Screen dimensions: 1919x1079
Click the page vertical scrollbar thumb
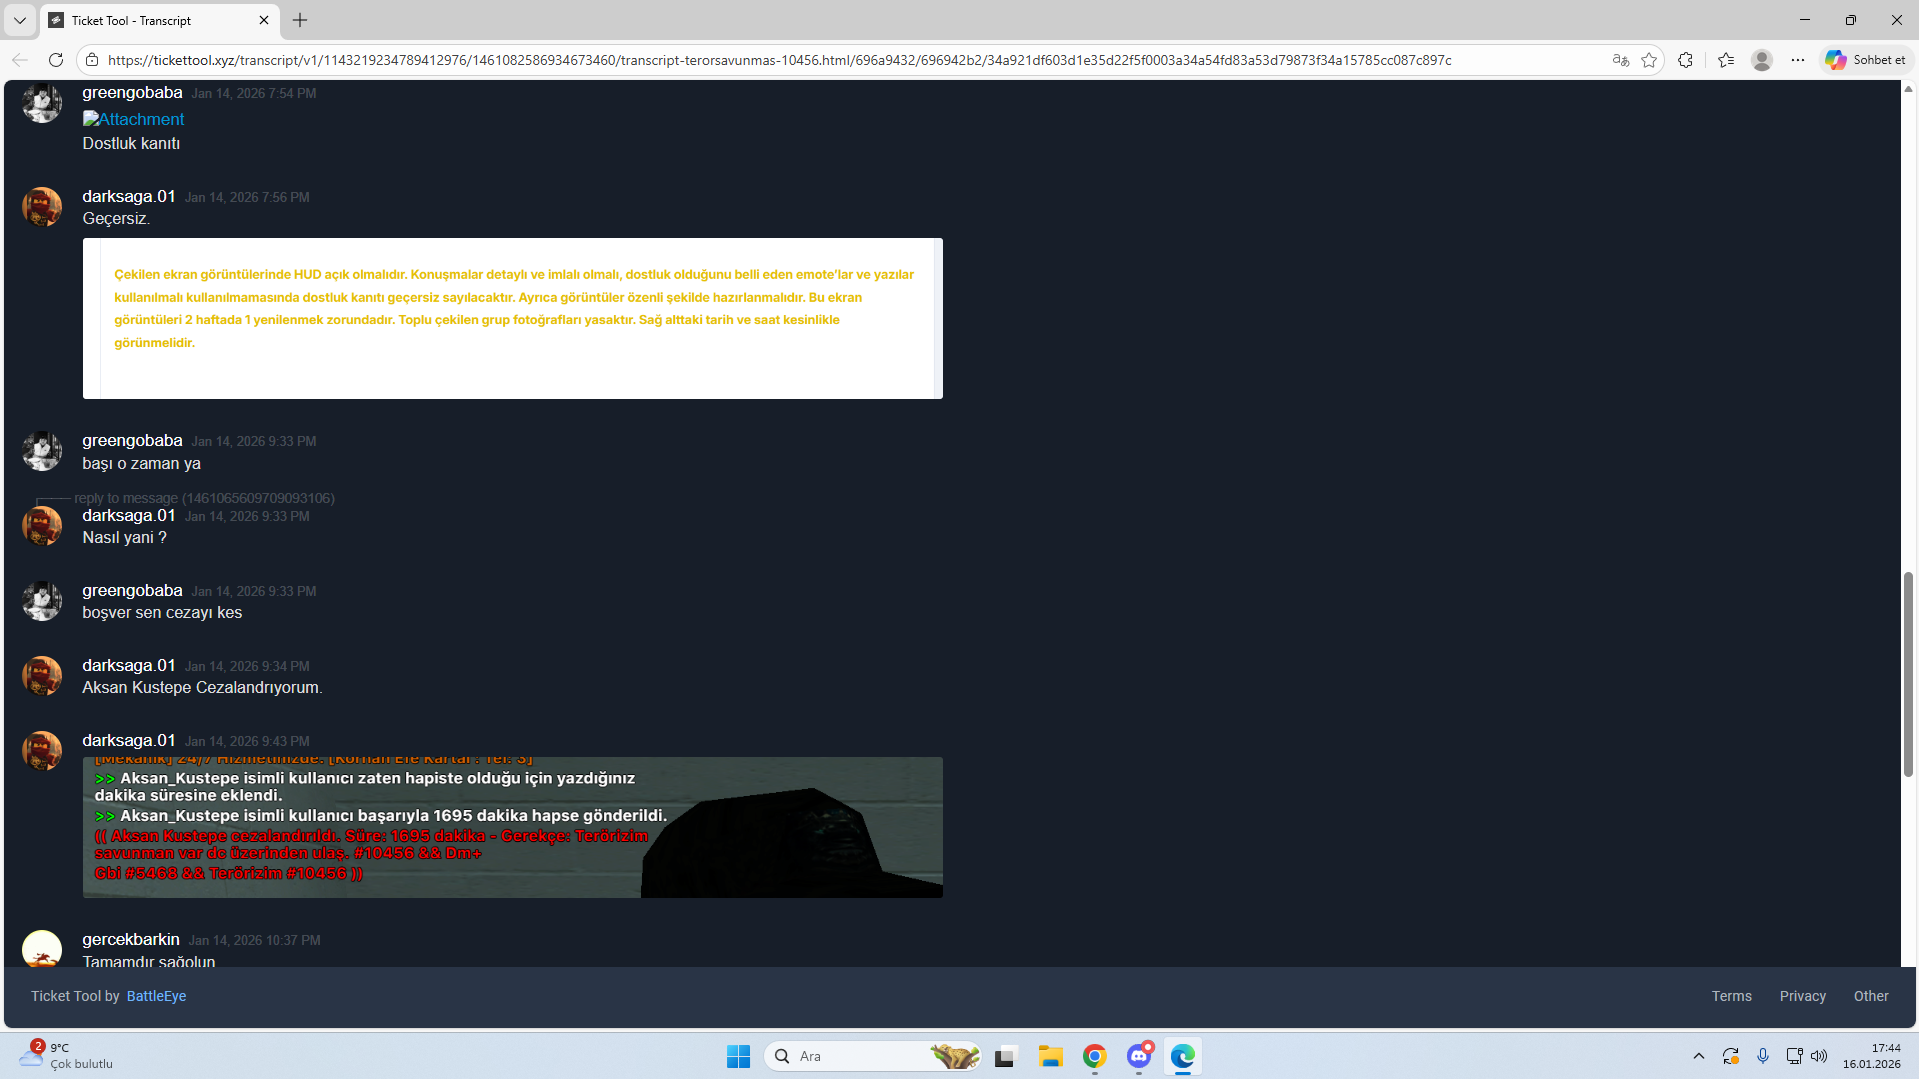(x=1908, y=674)
